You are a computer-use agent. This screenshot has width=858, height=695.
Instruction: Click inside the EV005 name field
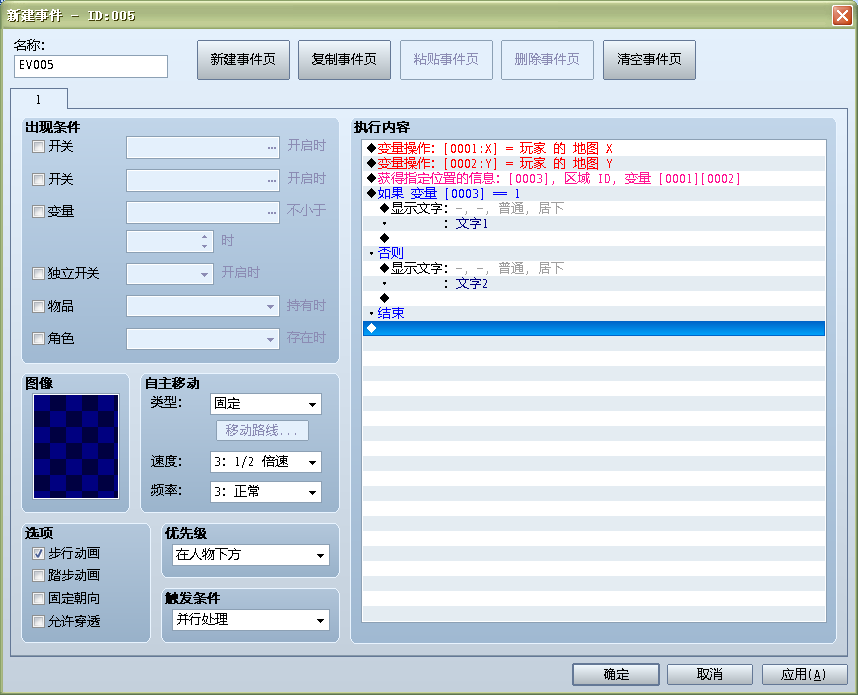point(90,66)
